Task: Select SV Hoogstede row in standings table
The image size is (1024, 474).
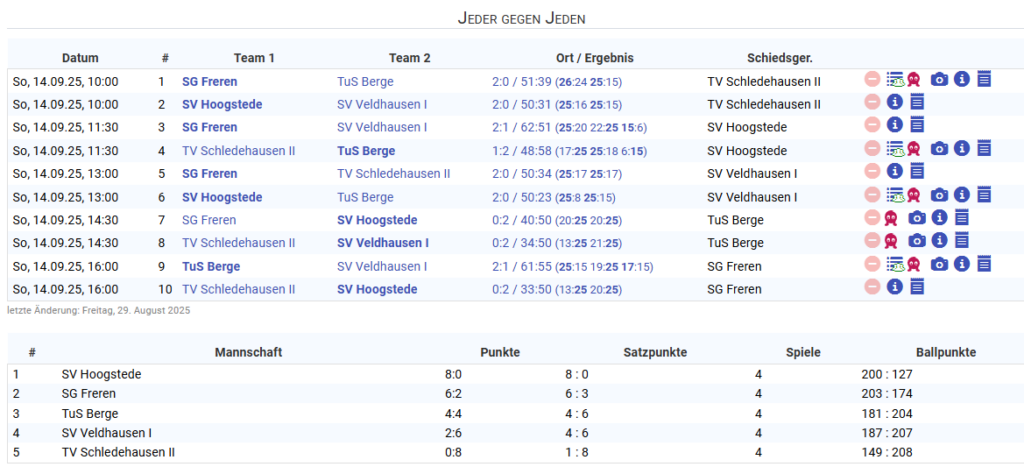Action: coord(101,374)
